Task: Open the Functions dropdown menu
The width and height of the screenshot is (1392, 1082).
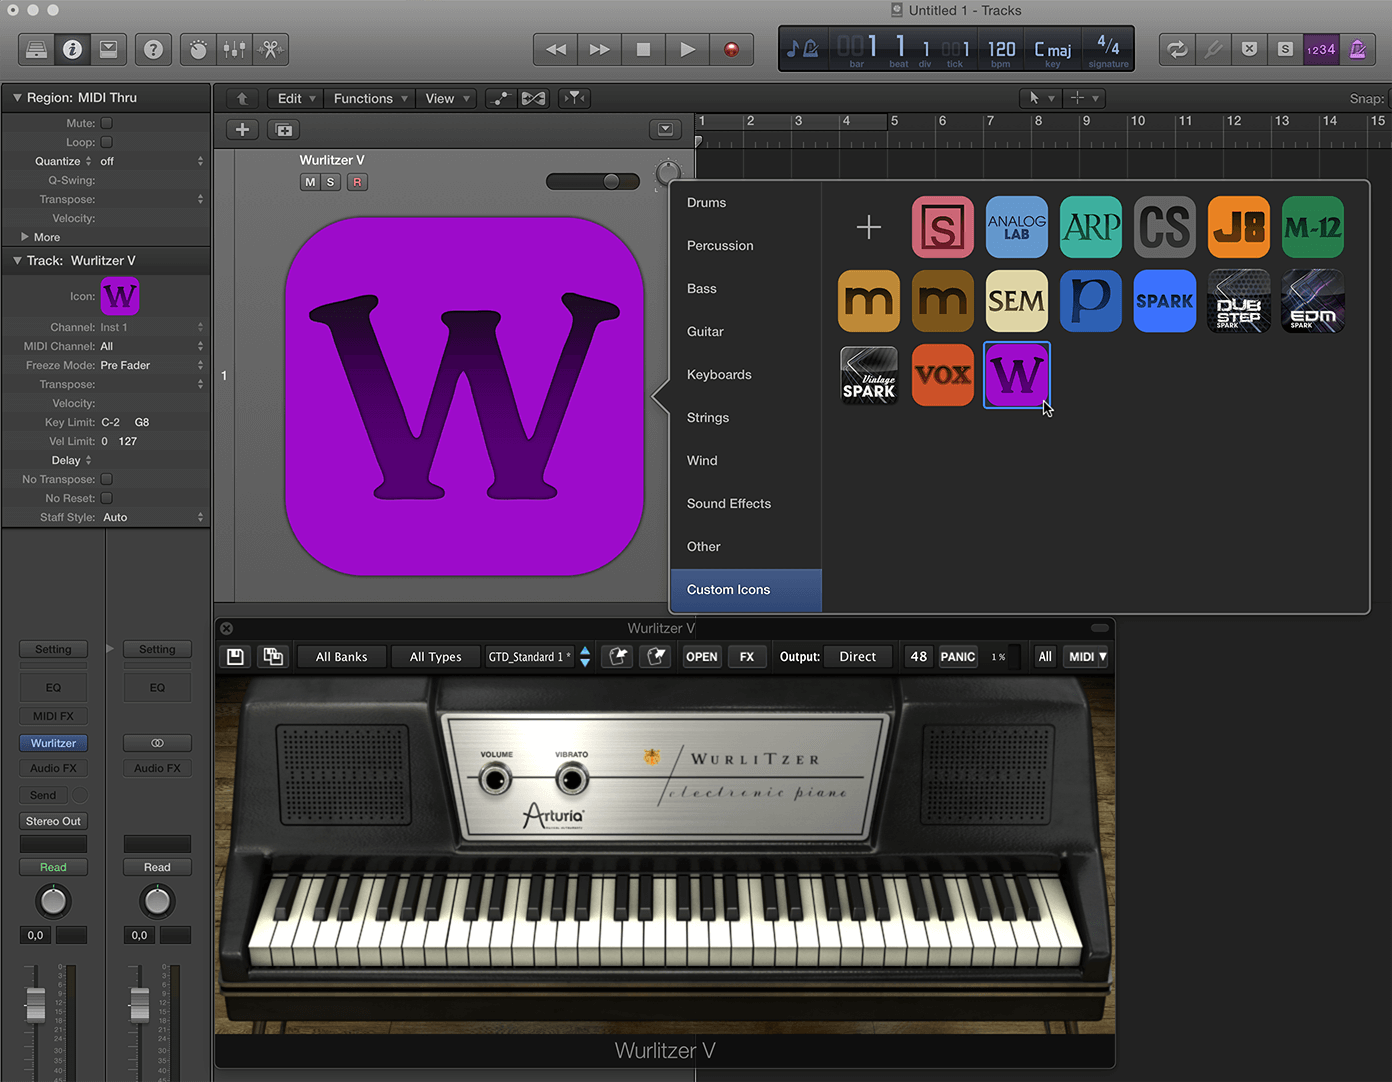Action: pyautogui.click(x=370, y=98)
